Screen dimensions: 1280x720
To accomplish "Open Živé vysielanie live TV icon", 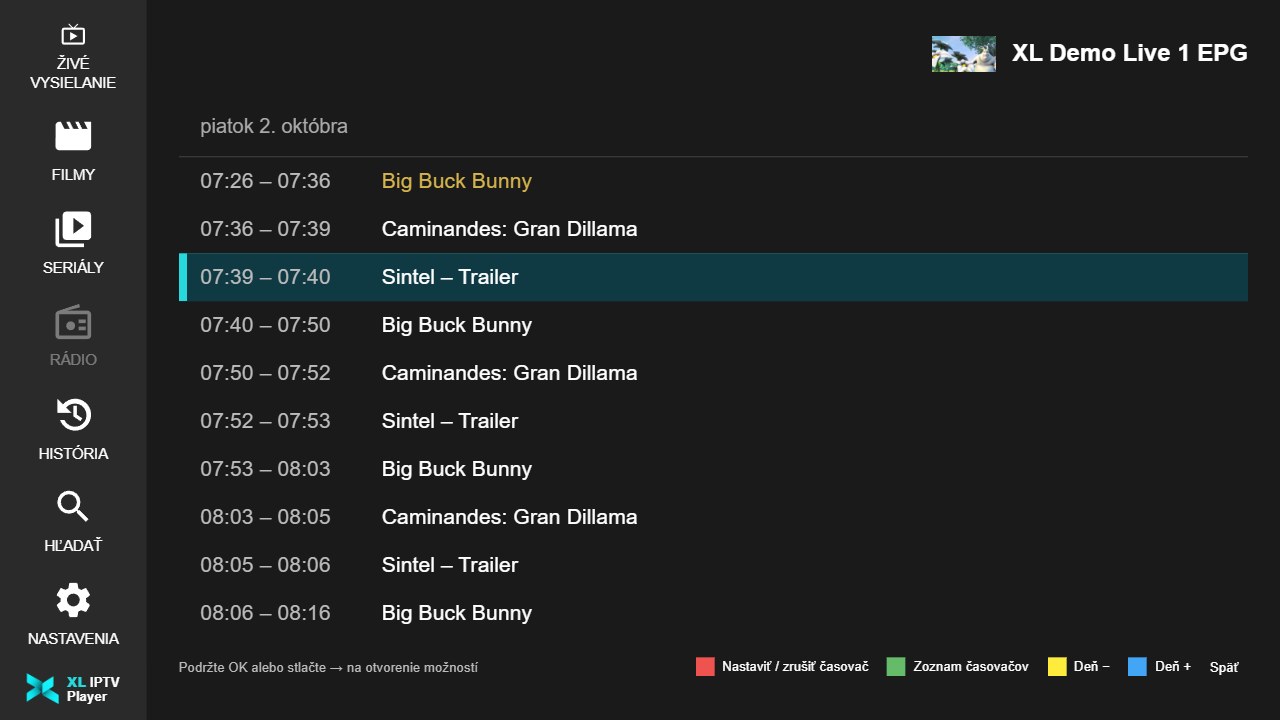I will (73, 35).
